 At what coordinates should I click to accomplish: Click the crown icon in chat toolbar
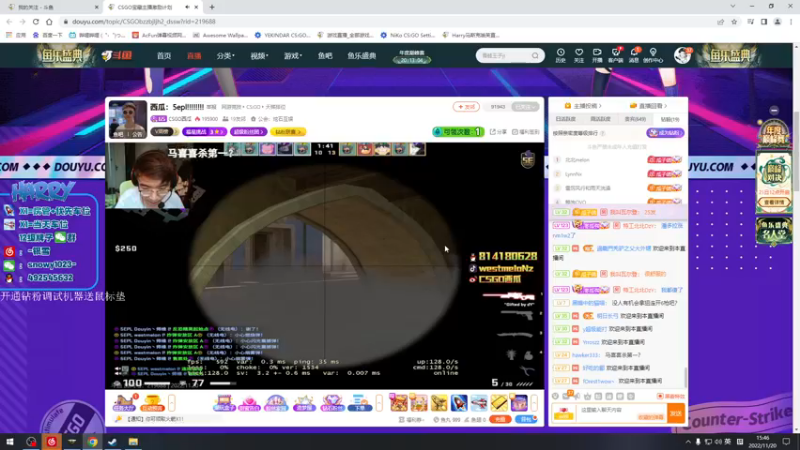coord(587,396)
